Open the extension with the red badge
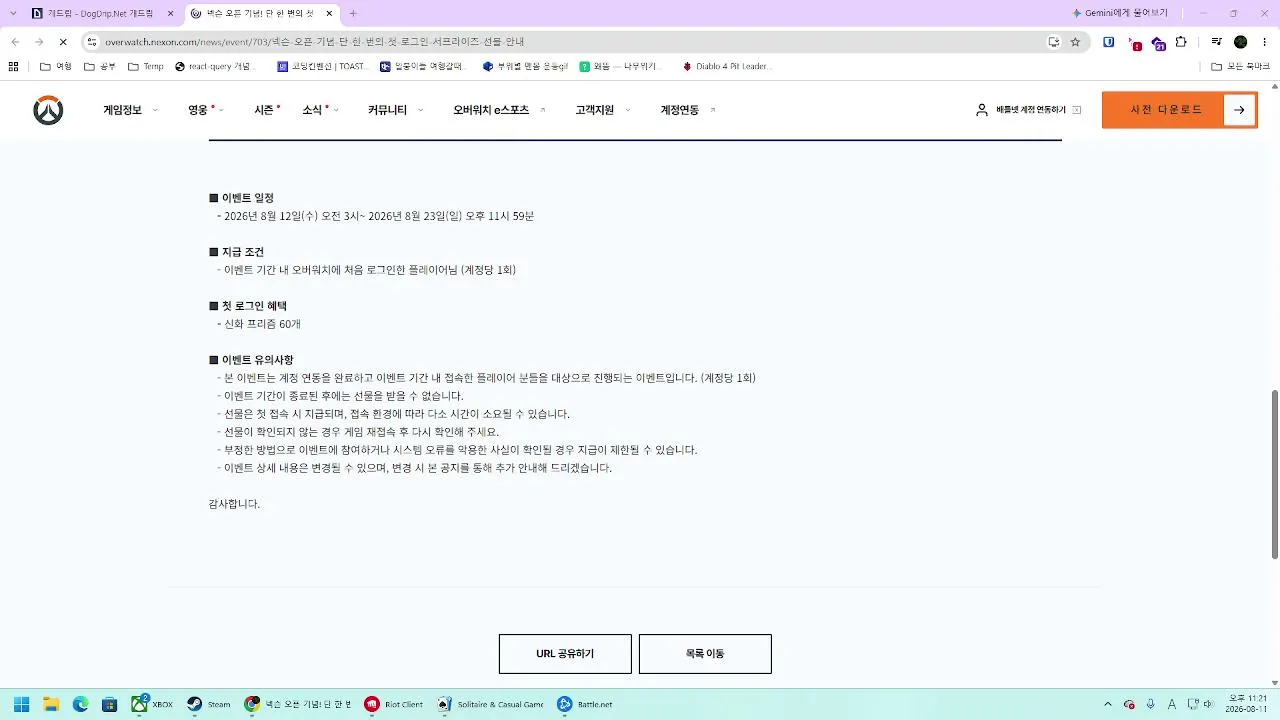The image size is (1280, 720). 1134,43
